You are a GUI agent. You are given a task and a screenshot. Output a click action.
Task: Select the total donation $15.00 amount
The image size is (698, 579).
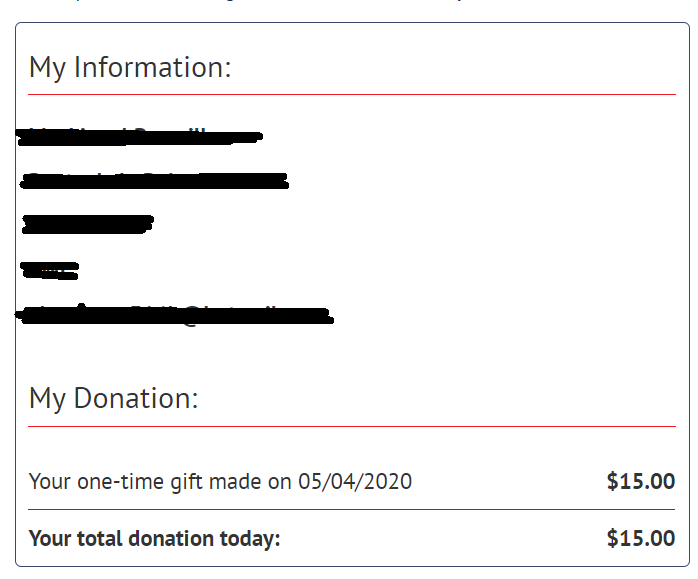641,538
